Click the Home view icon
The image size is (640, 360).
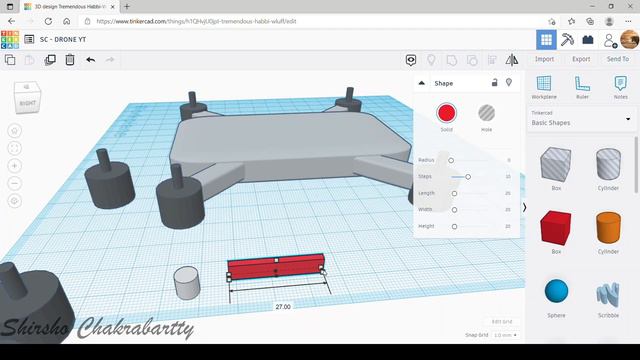point(15,131)
